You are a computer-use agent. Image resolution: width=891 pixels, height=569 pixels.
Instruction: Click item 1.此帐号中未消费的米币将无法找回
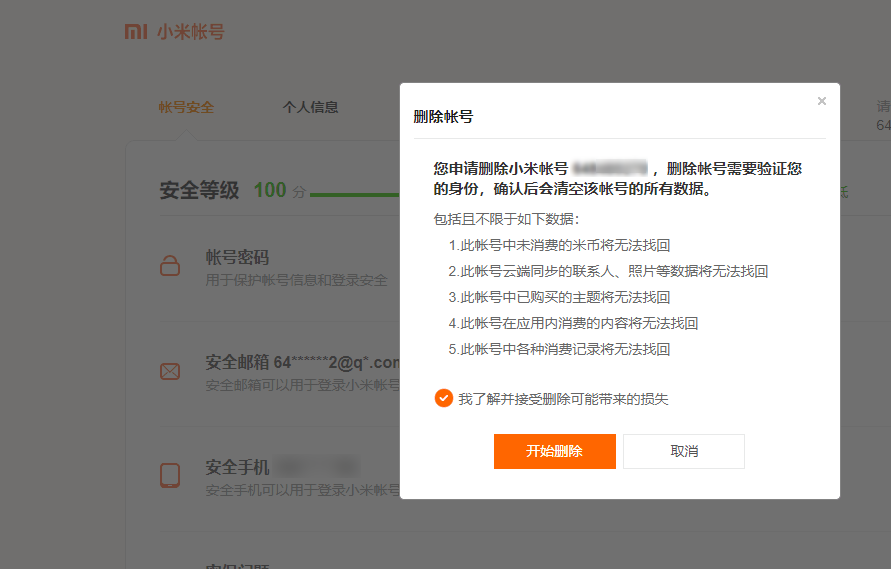[x=559, y=245]
